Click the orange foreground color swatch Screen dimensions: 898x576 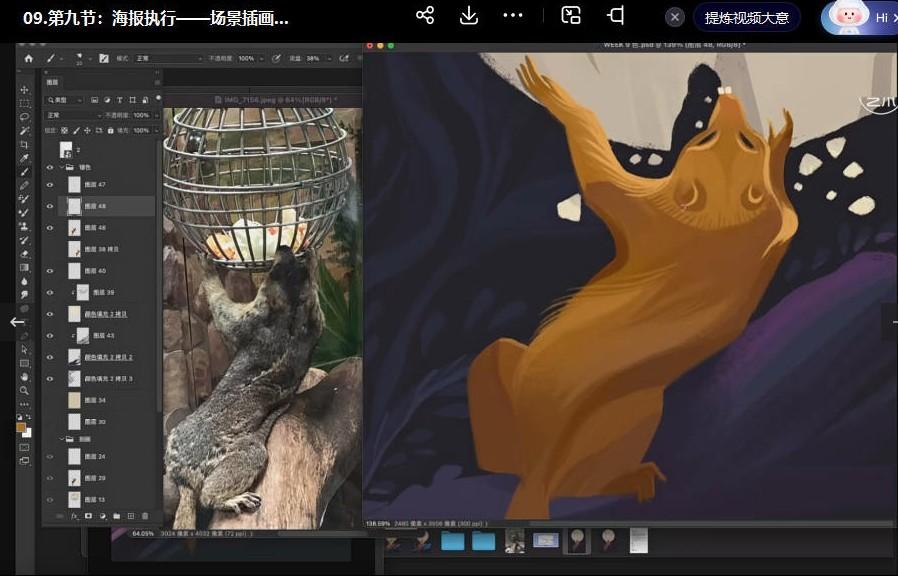click(22, 428)
